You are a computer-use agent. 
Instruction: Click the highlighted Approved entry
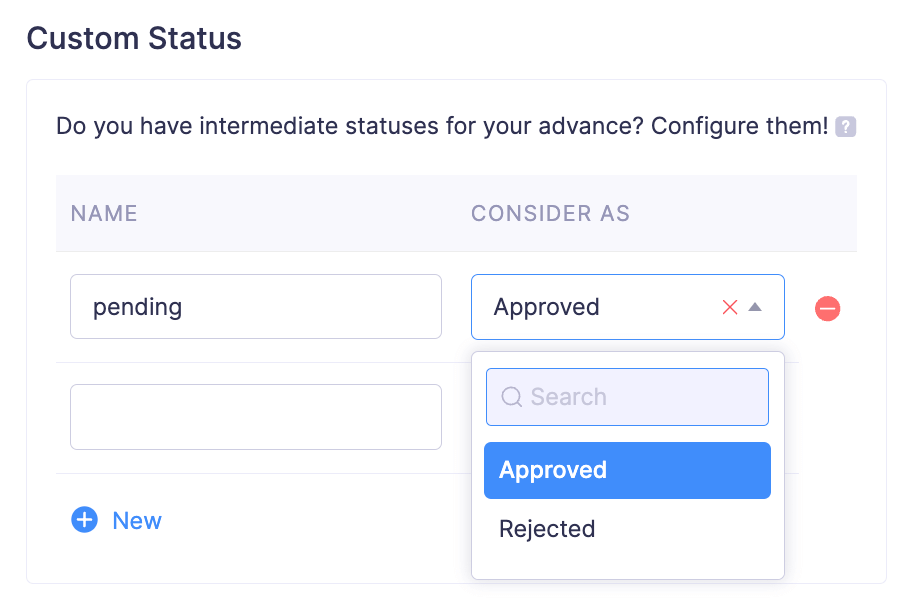click(627, 470)
